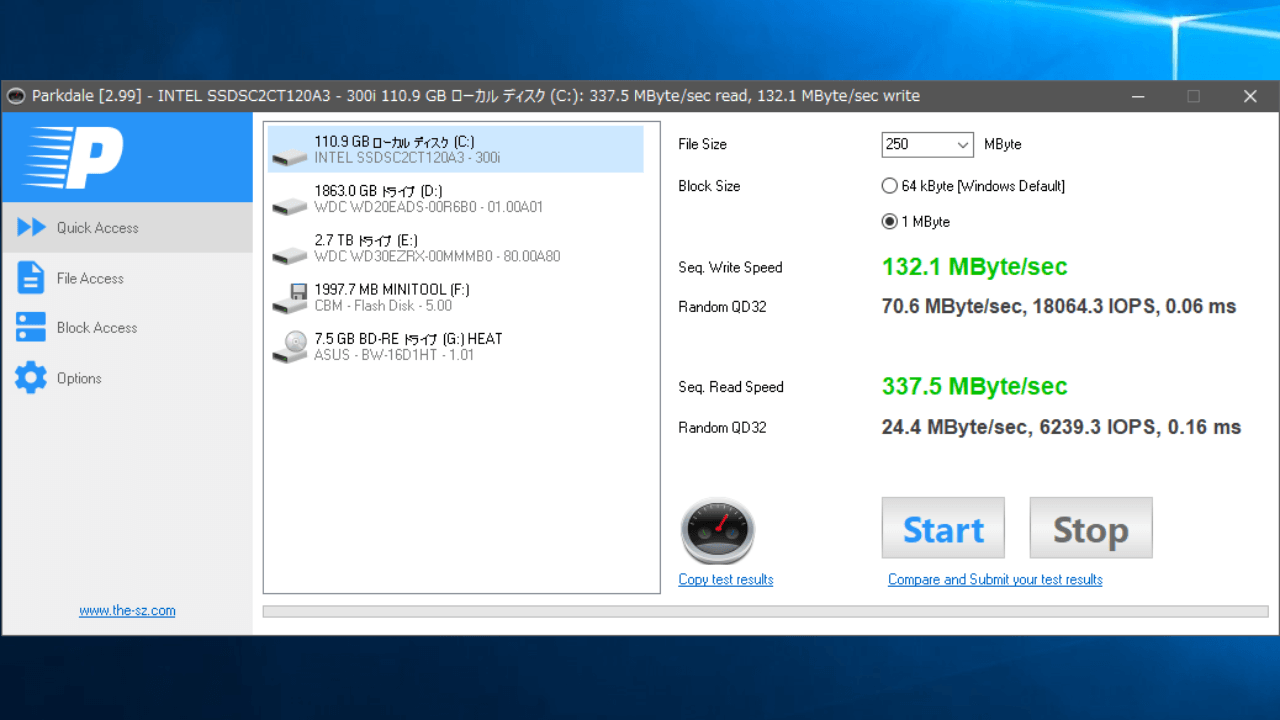
Task: Click the Seq. Write Speed label
Action: pyautogui.click(x=730, y=267)
